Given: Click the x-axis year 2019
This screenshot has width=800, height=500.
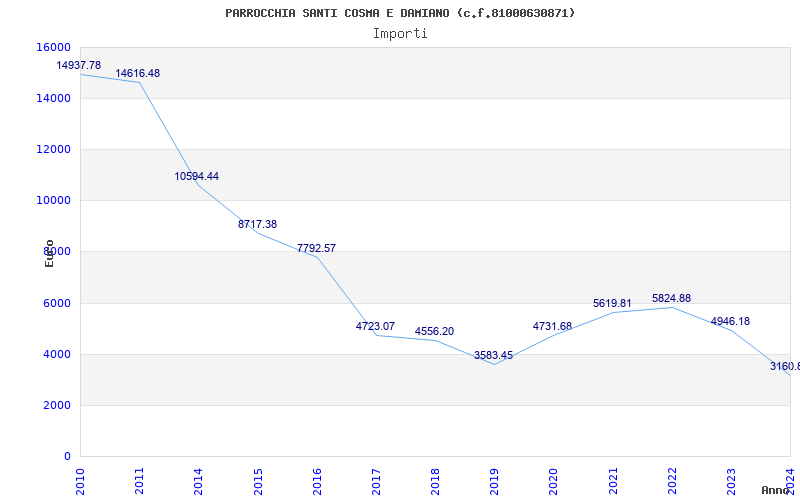Looking at the screenshot, I should point(494,482).
